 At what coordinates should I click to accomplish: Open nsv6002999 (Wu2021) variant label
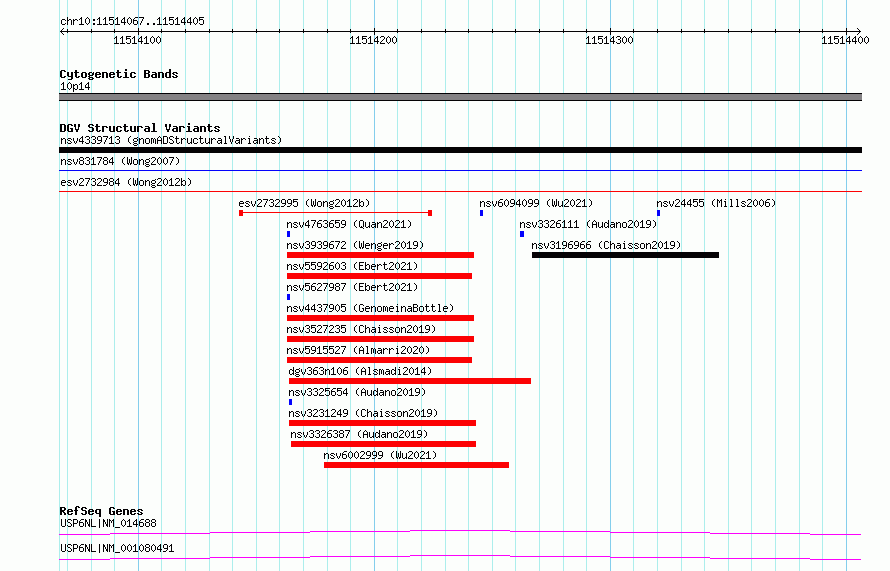(x=380, y=455)
